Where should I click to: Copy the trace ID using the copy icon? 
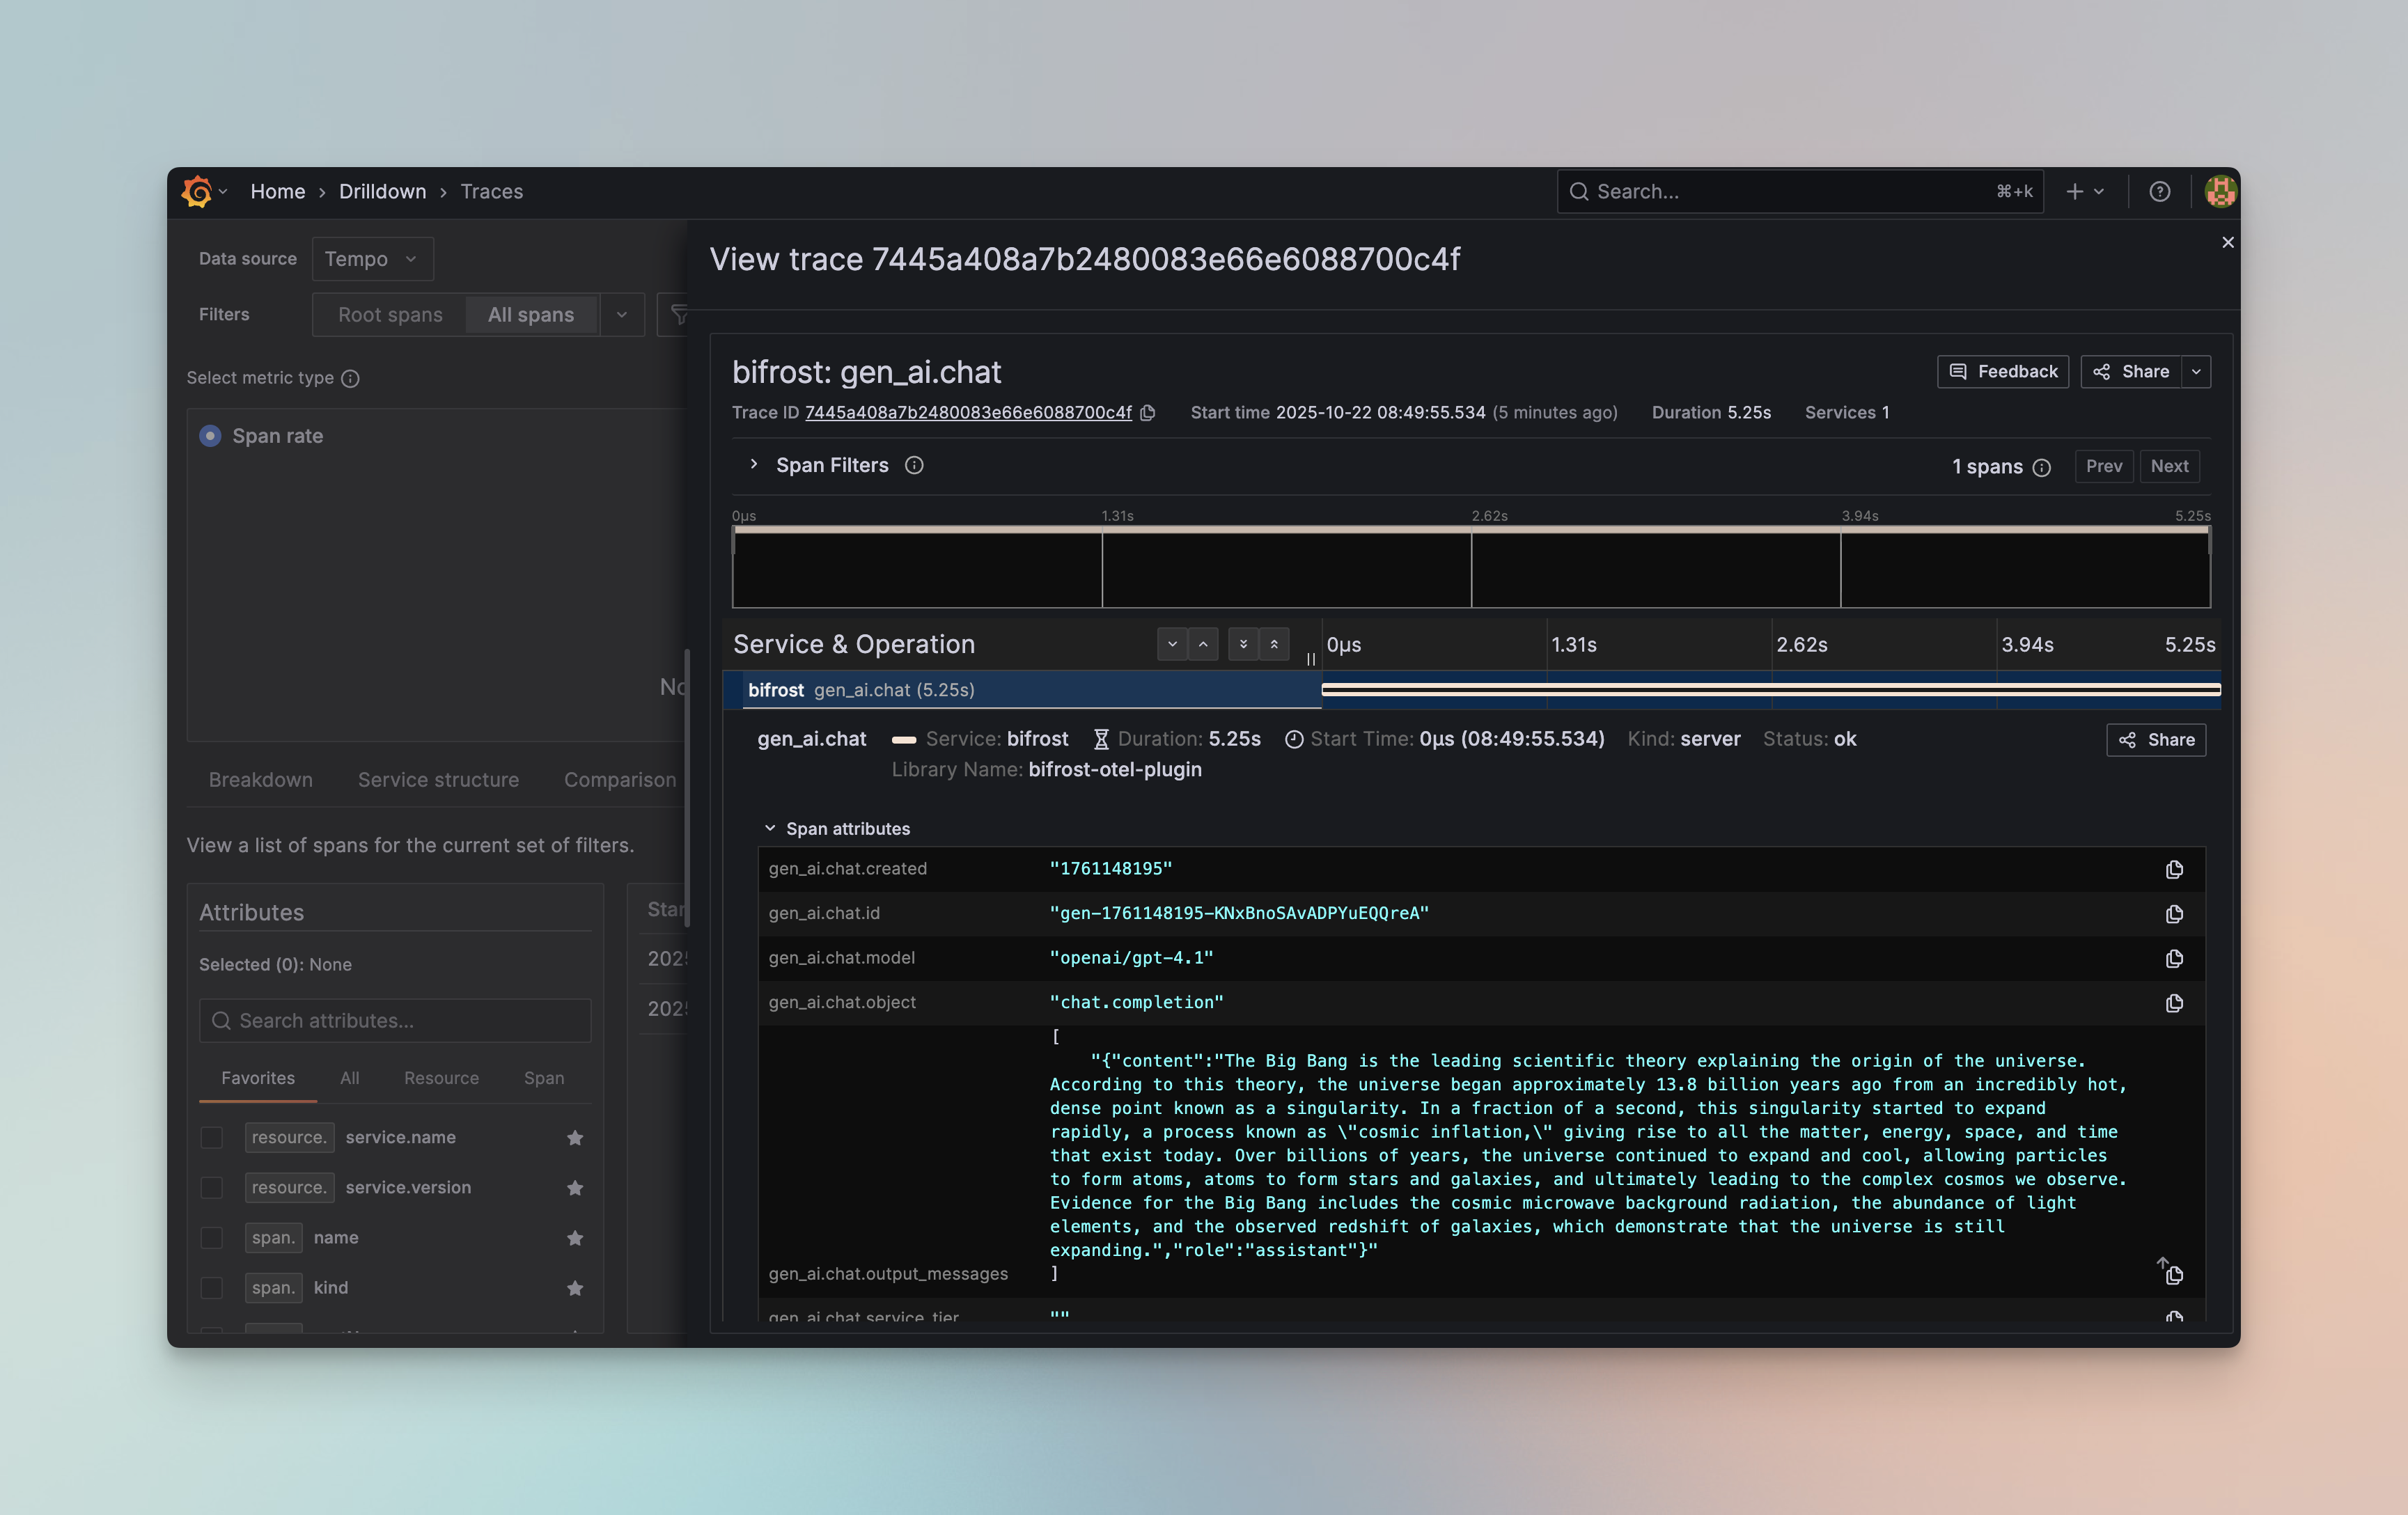[1147, 412]
